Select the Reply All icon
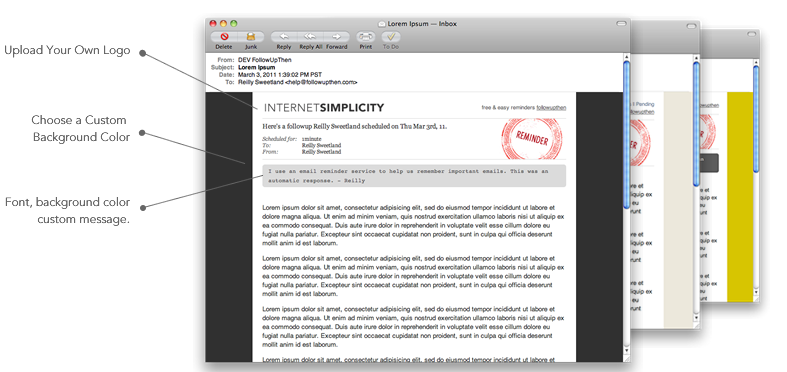 310,37
